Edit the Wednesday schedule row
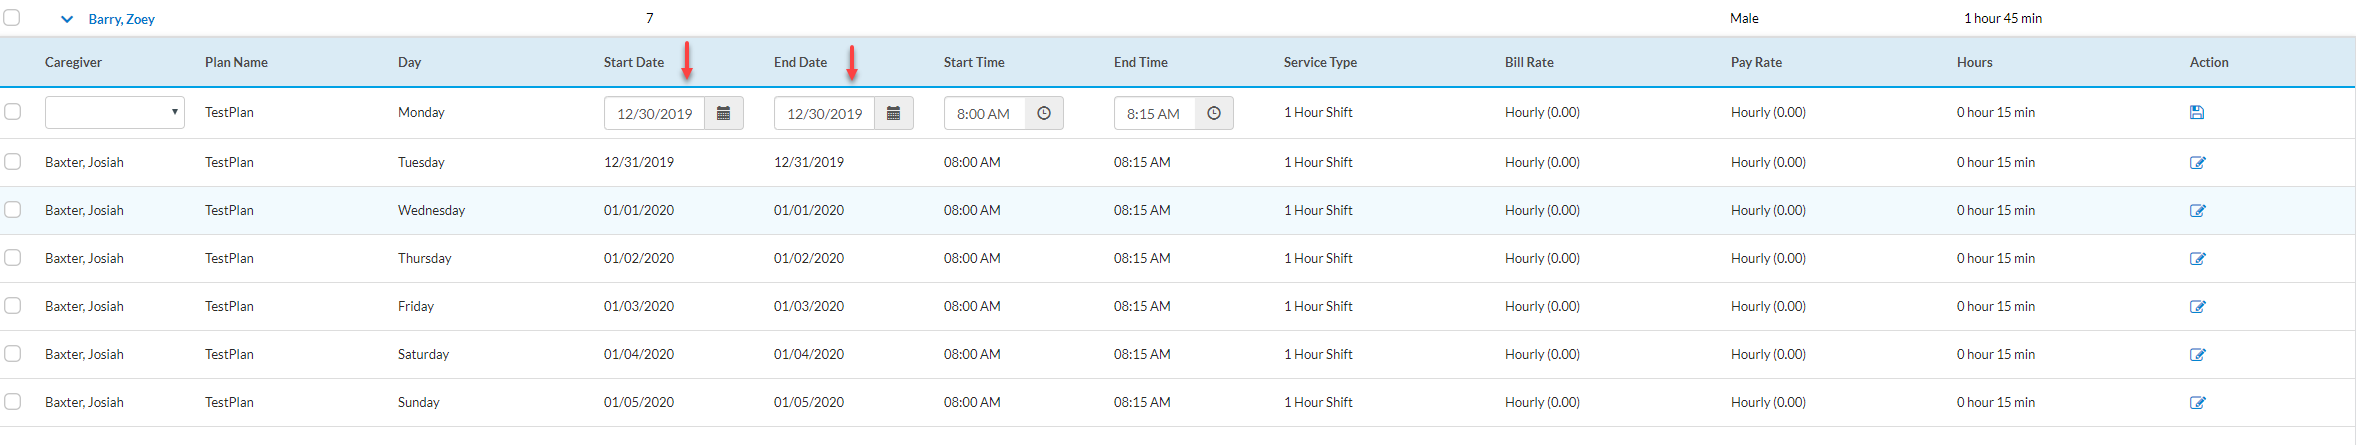Viewport: 2356px width, 445px height. click(2197, 211)
